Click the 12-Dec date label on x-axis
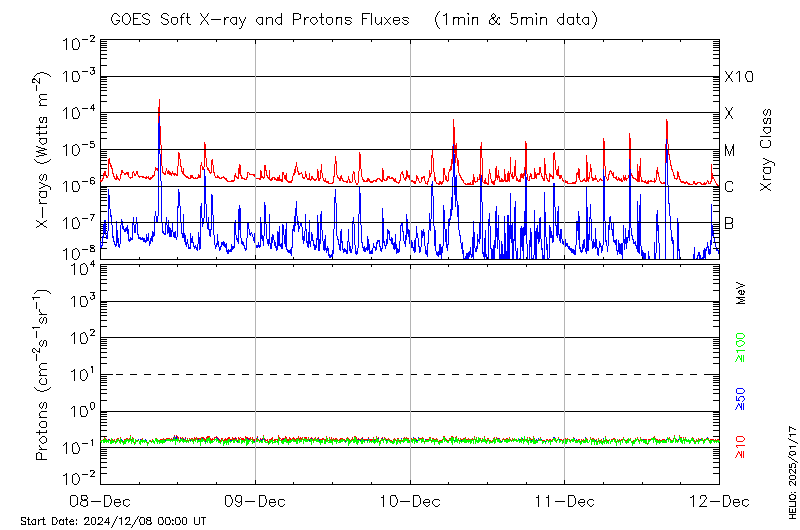Viewport: 800px width, 530px height. coord(718,500)
